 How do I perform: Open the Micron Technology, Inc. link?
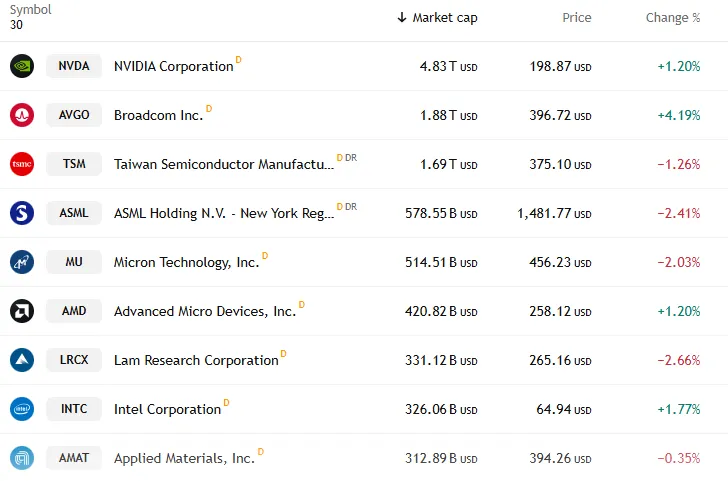coord(186,263)
